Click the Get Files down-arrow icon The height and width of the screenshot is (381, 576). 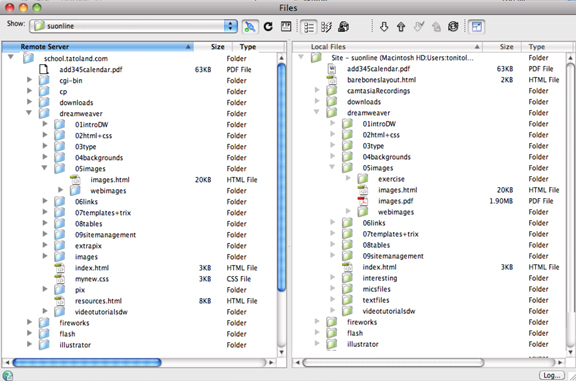tap(384, 26)
